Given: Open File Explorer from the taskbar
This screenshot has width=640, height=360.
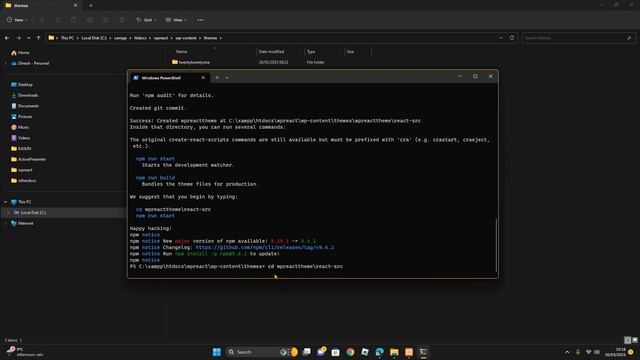Looking at the screenshot, I should coord(394,352).
